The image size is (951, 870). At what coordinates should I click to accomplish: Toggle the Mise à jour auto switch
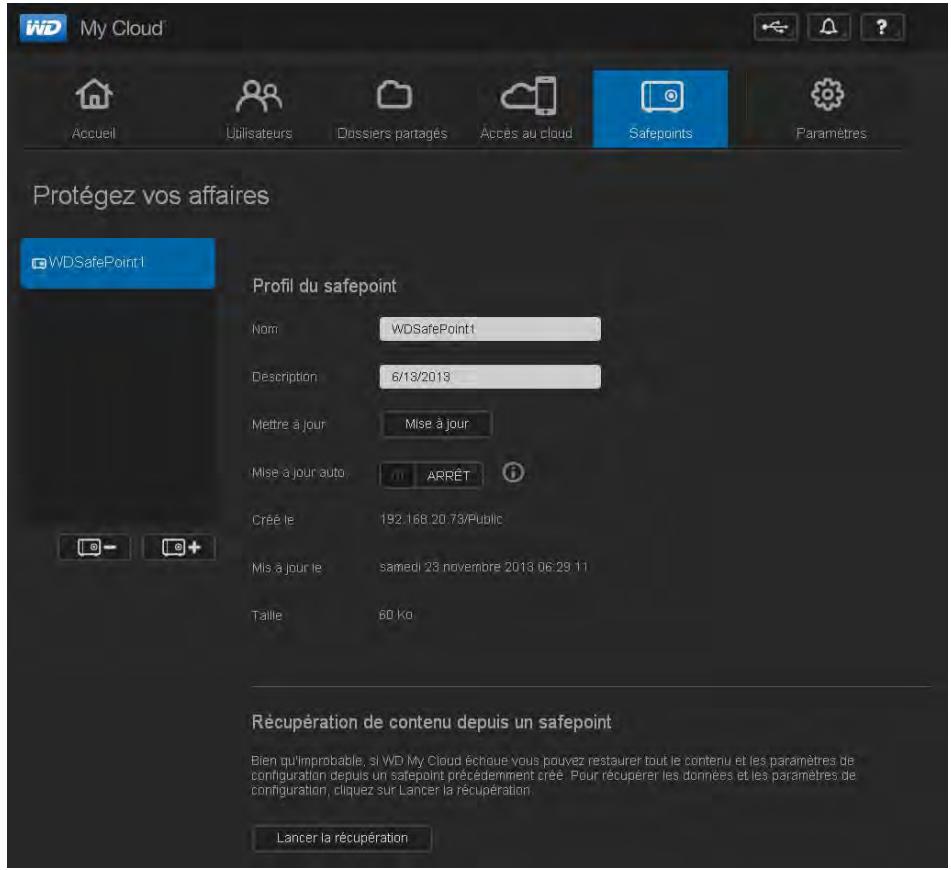[x=431, y=475]
